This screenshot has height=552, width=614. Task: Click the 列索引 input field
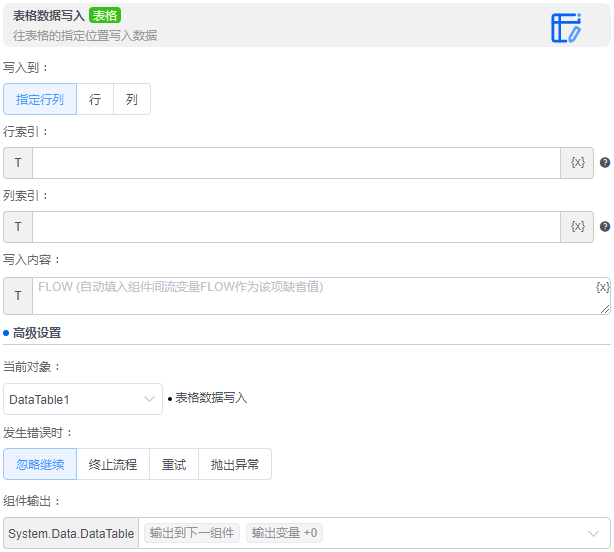[296, 227]
